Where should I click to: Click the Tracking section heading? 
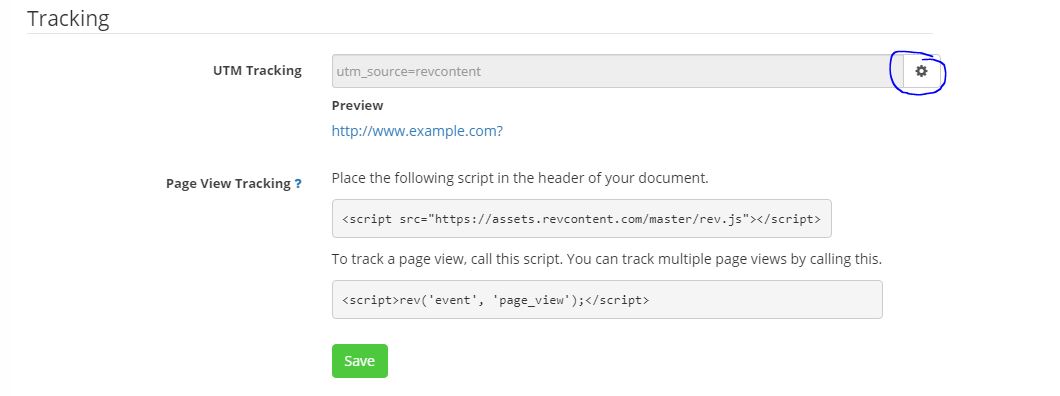(x=68, y=18)
